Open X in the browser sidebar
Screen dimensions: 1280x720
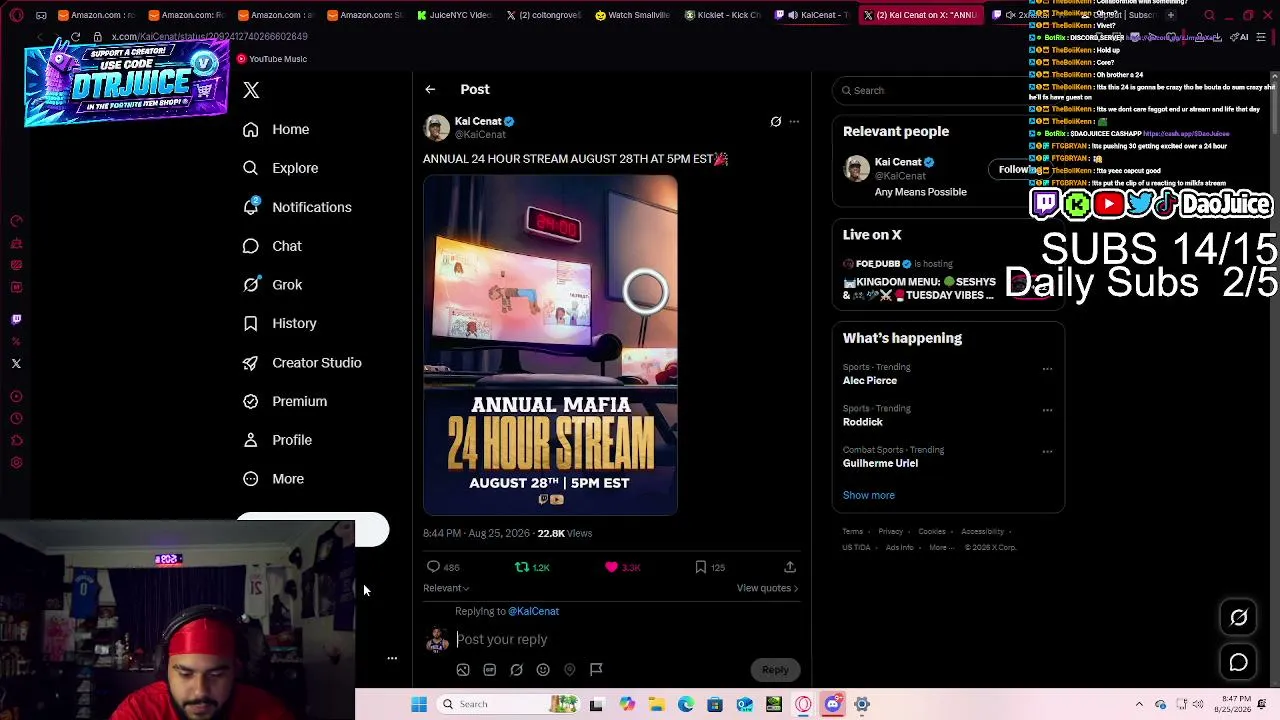coord(16,363)
